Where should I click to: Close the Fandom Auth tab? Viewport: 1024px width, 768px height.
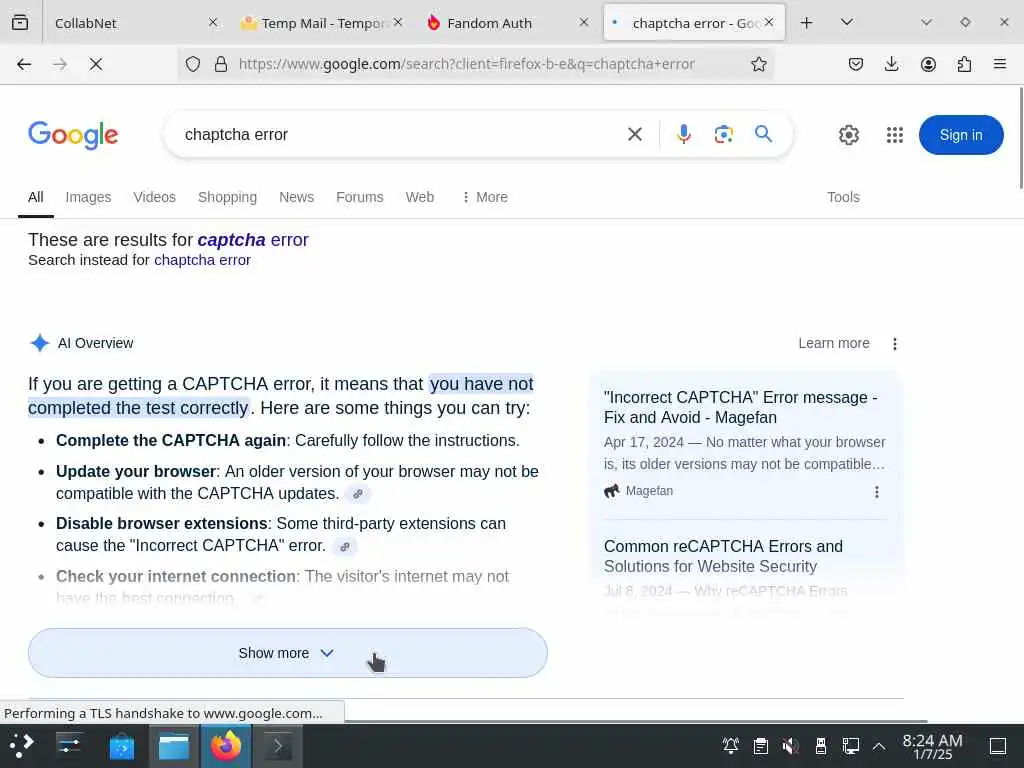point(584,23)
